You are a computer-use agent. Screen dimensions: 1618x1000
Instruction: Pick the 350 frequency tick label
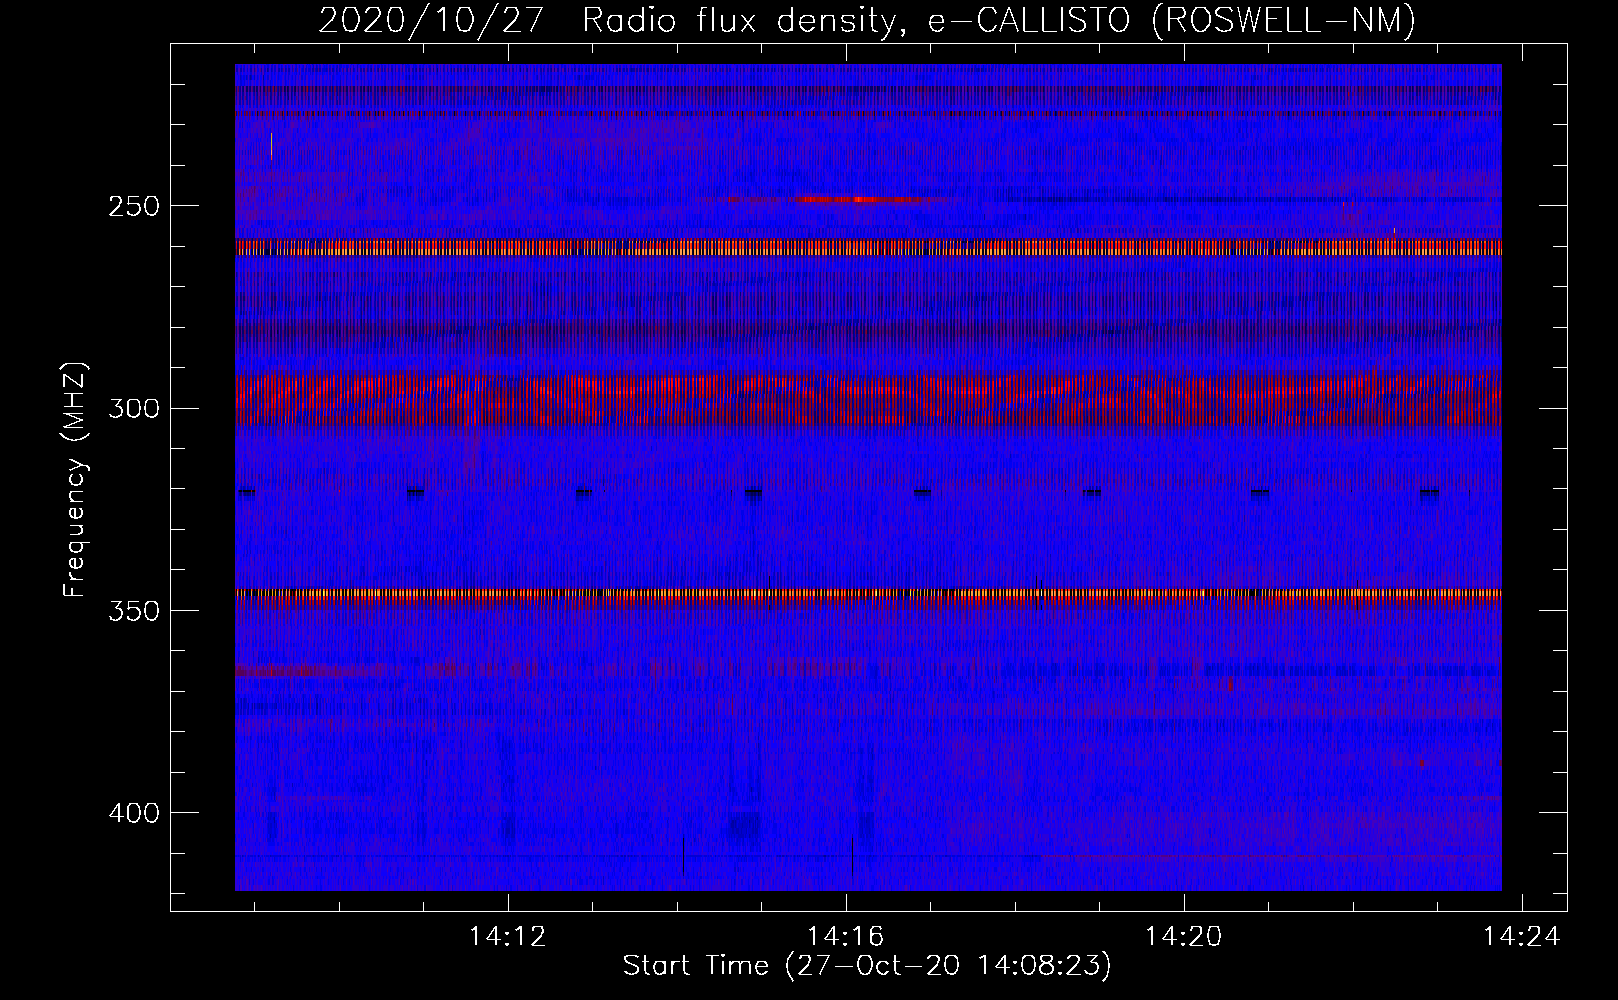pos(134,610)
